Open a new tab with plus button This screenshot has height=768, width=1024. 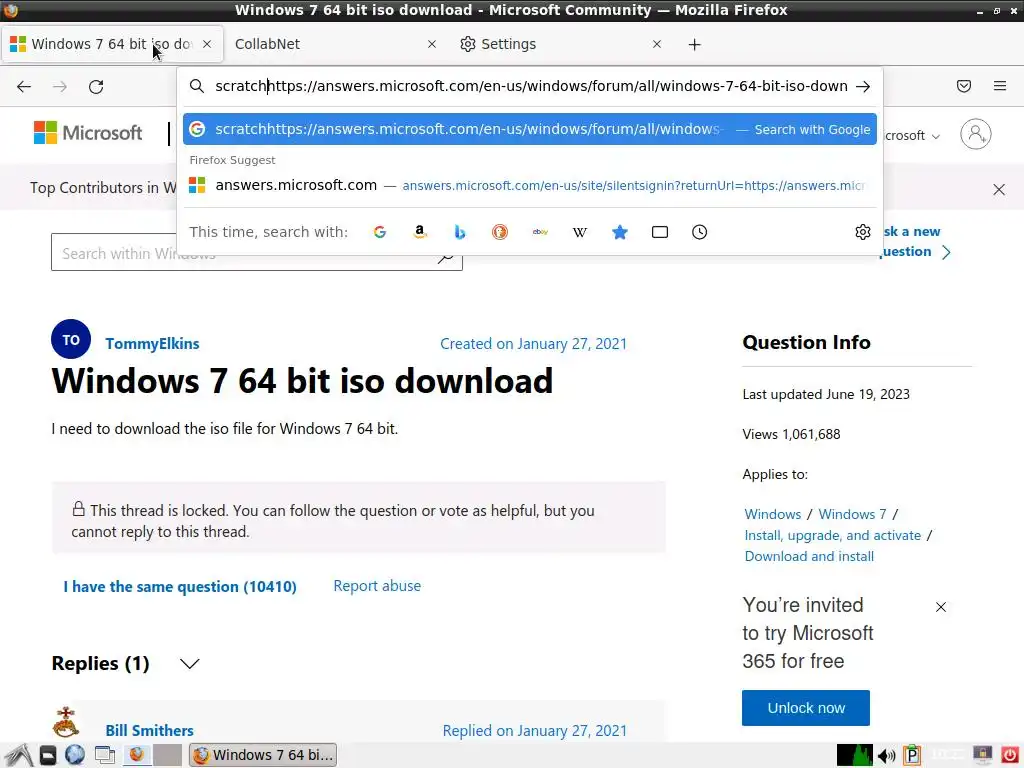[x=695, y=44]
